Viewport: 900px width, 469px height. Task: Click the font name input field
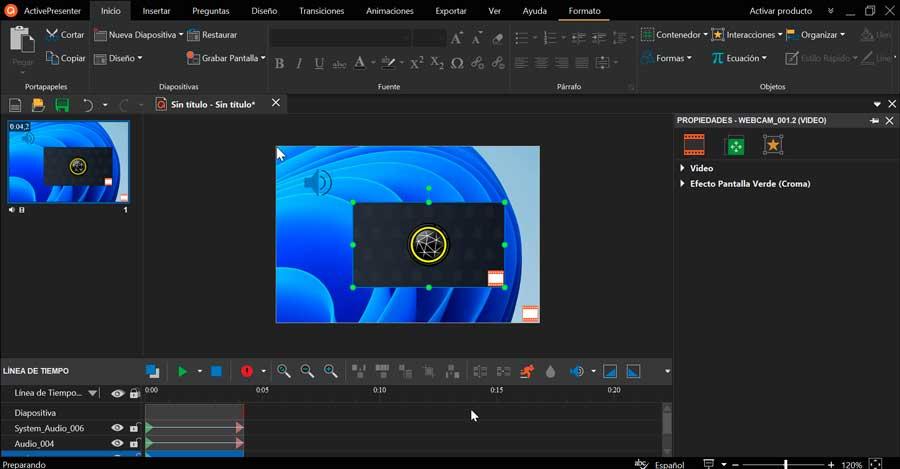pos(340,38)
